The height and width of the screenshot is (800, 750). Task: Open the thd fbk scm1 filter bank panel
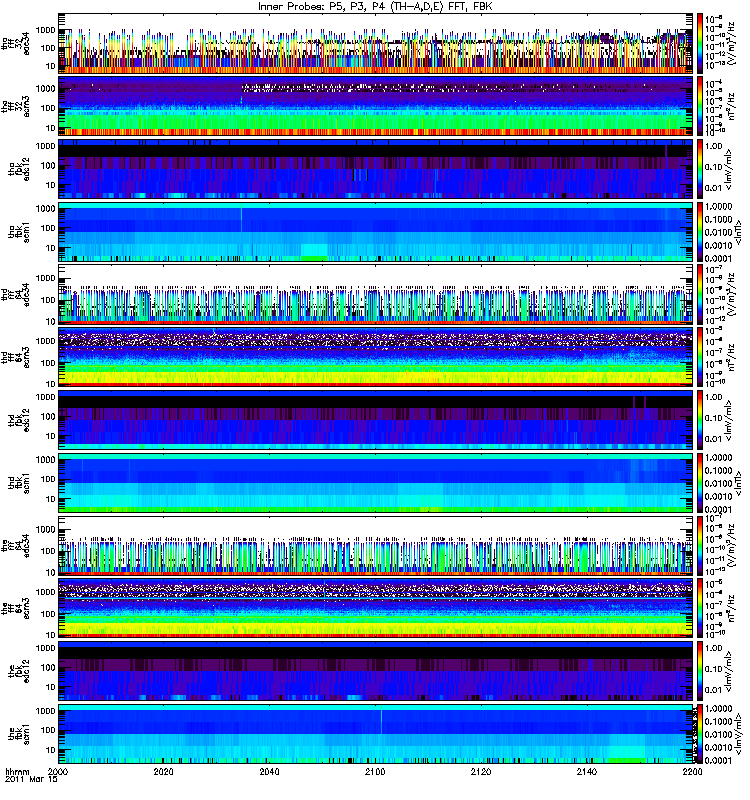[x=376, y=483]
